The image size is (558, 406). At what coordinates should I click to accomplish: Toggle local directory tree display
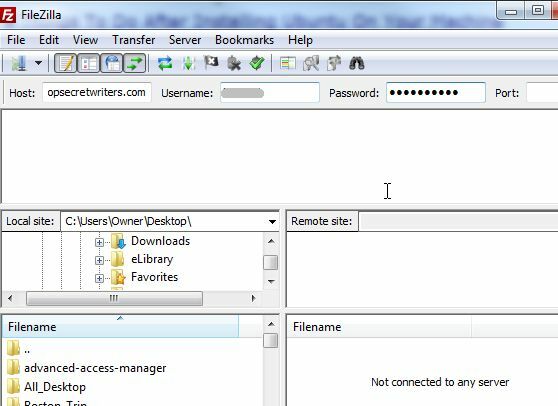(x=88, y=64)
